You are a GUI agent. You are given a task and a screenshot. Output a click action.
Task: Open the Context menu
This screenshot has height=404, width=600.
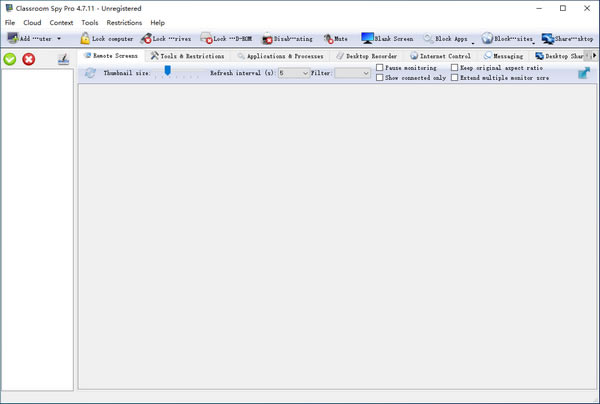61,23
